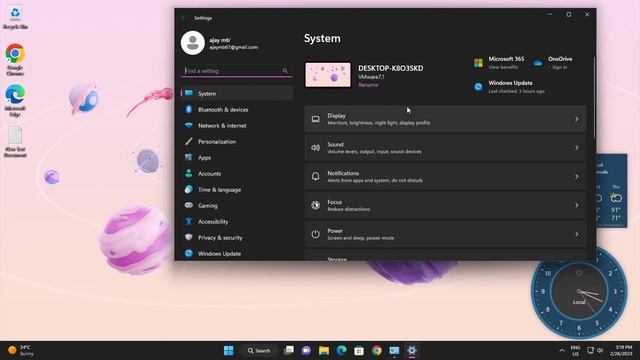Open Microsoft Edge desktop shortcut

point(15,100)
